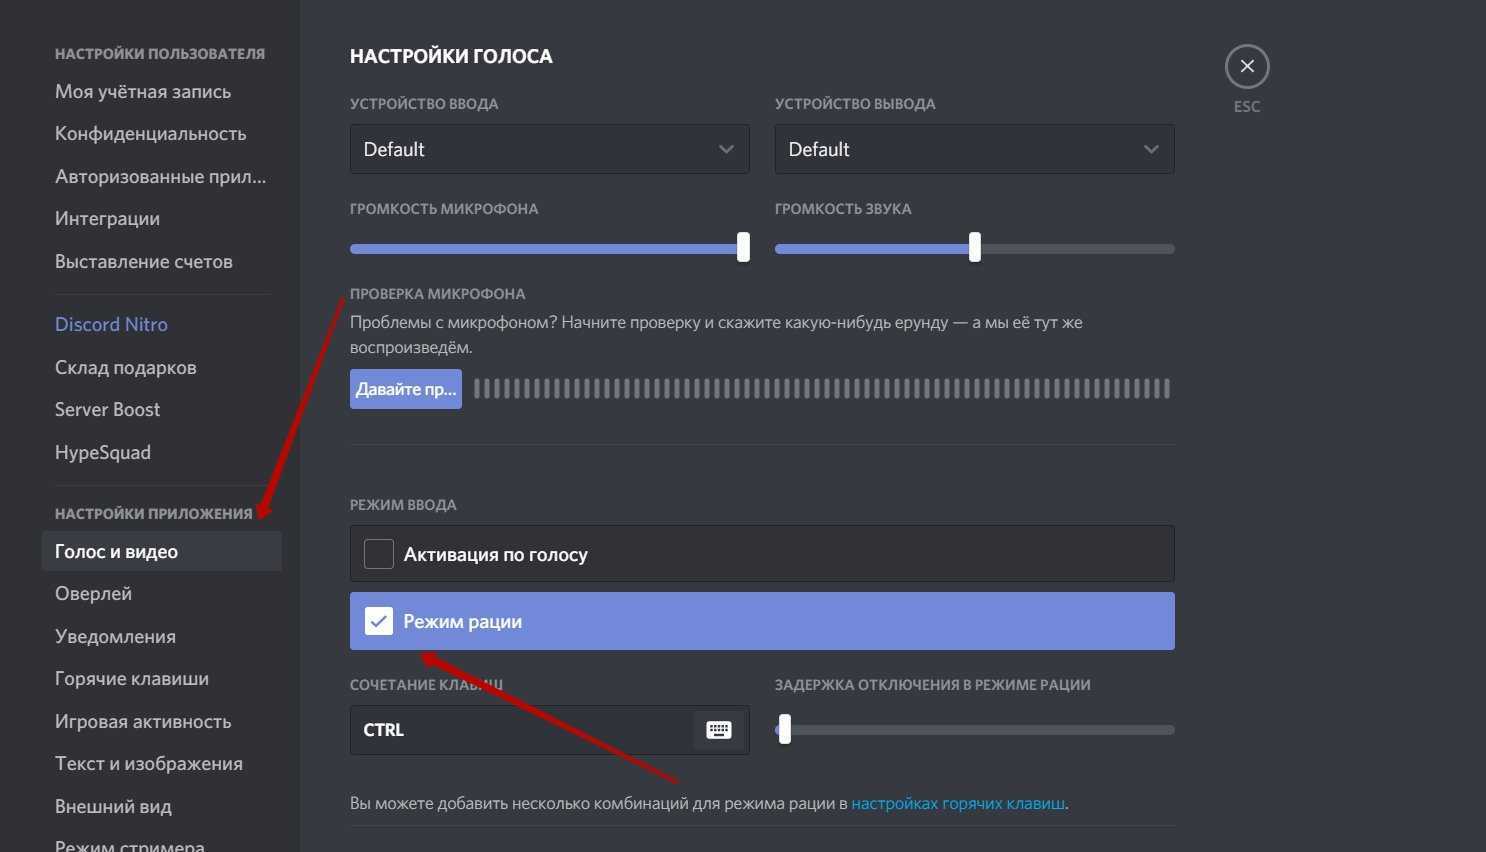This screenshot has height=852, width=1486.
Task: Close settings with the ESC X button
Action: (1247, 67)
